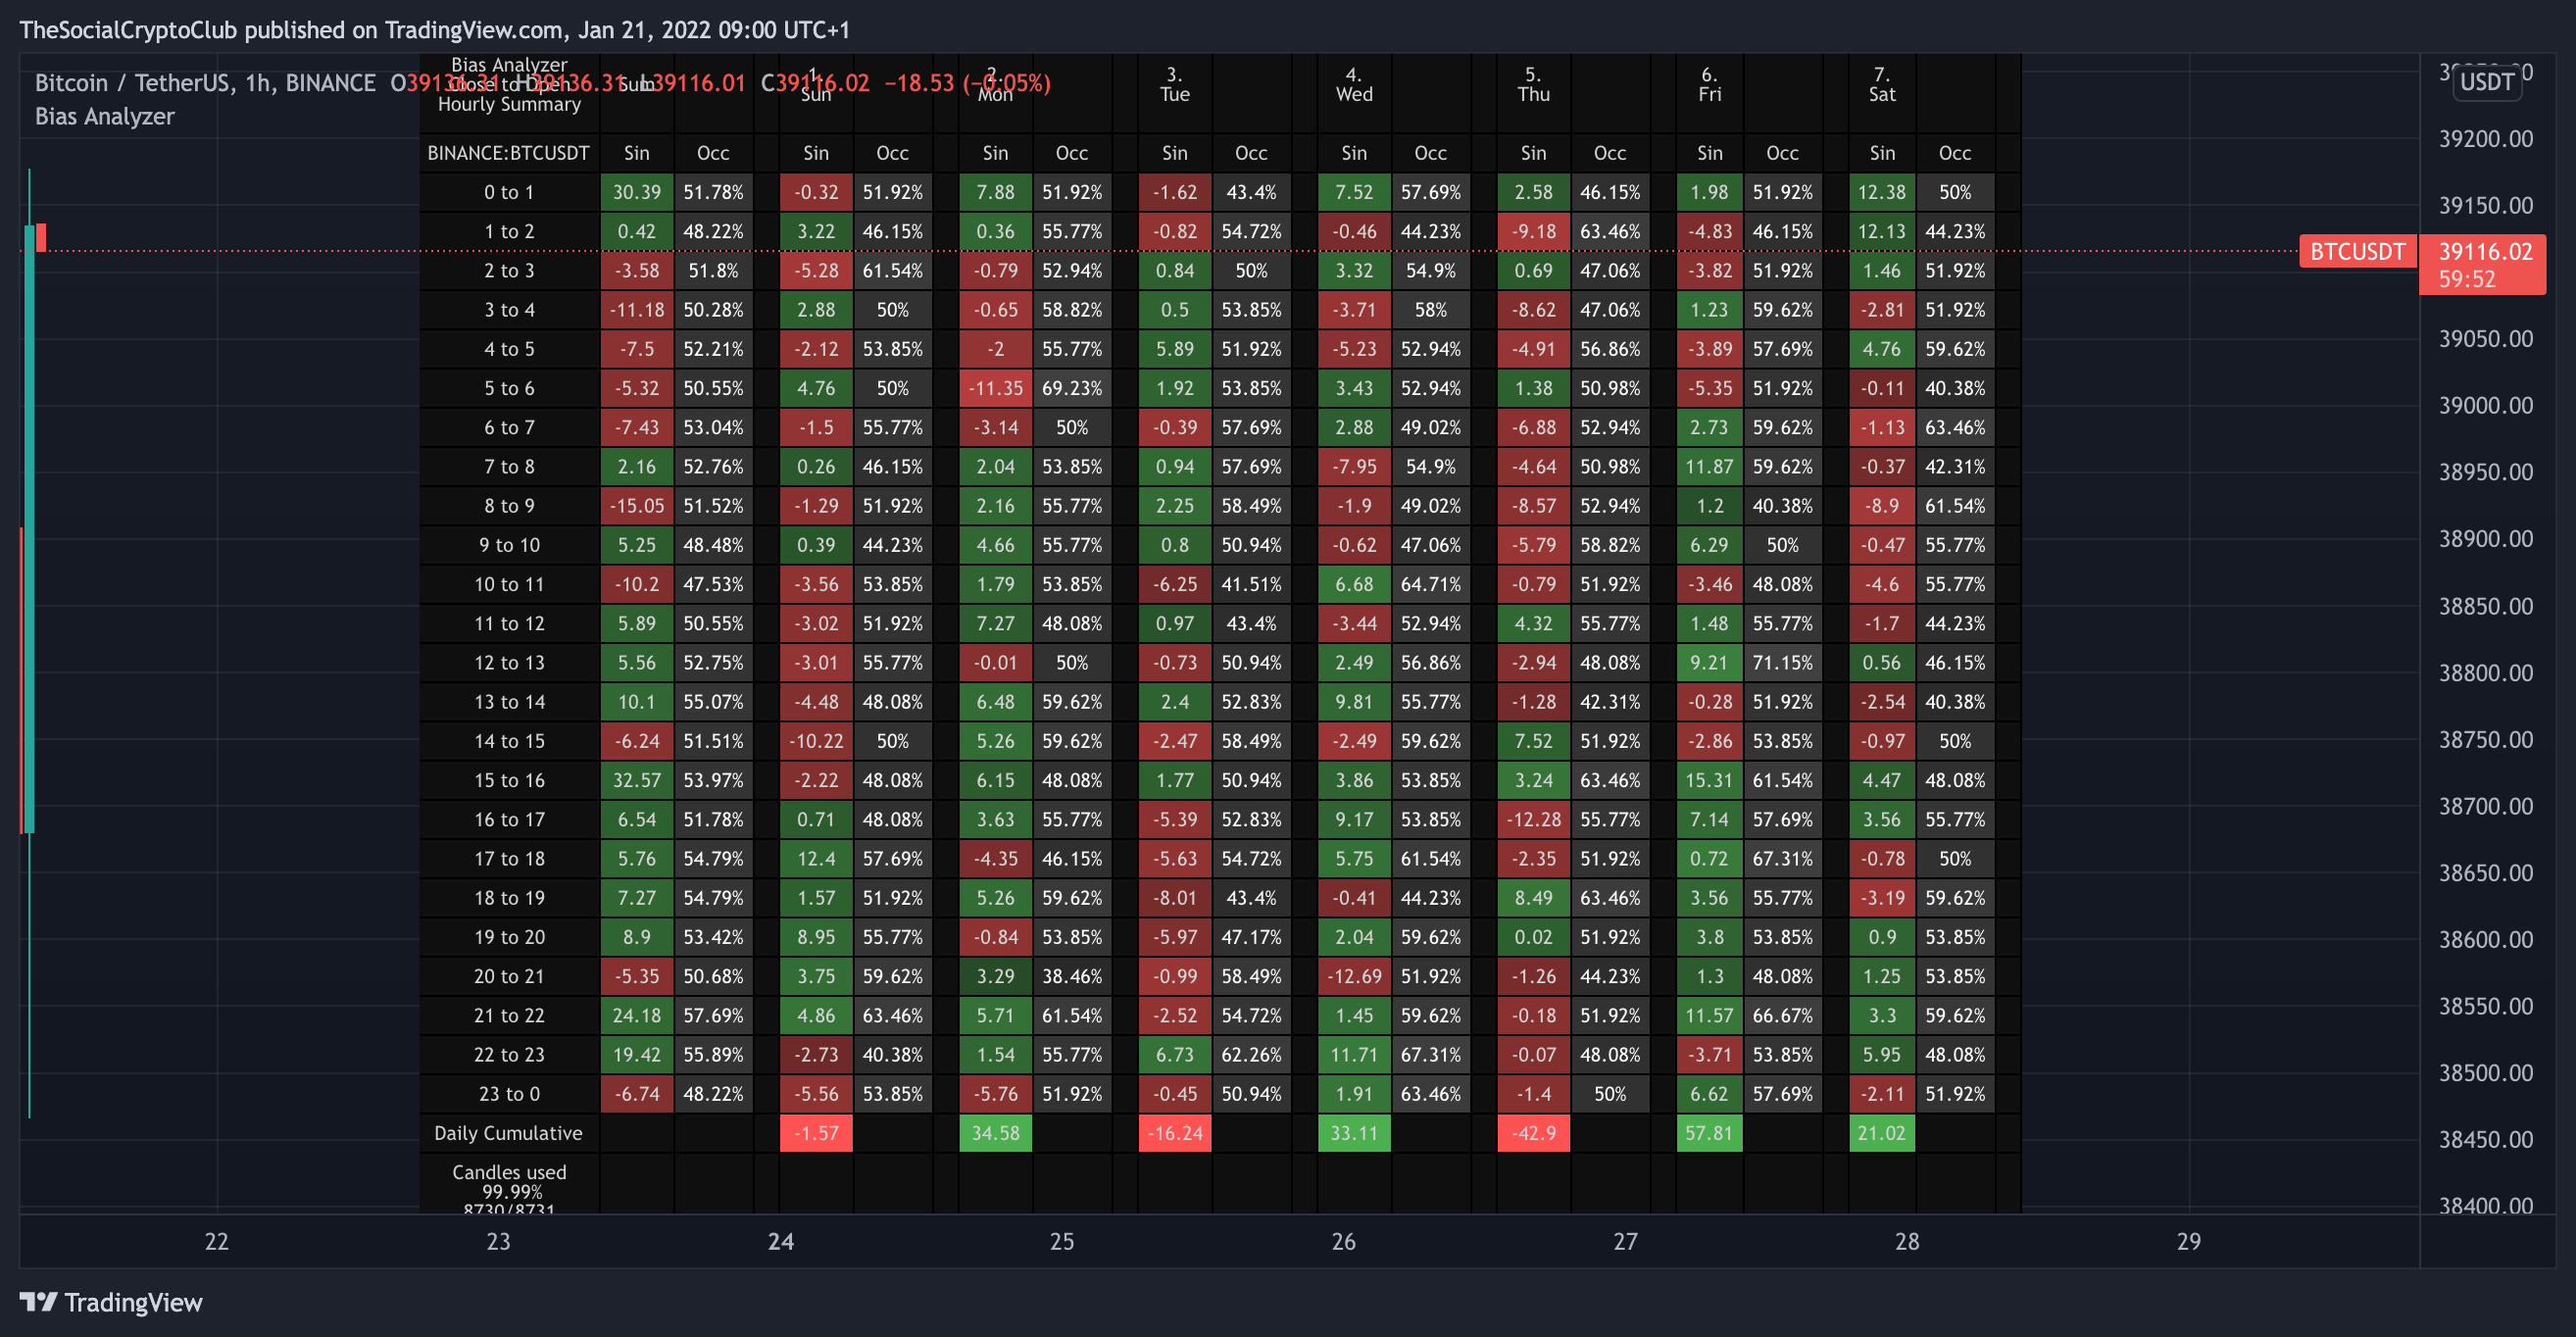Screen dimensions: 2576x1337
Task: Click the 12.38 Saturday 0 to 1 cell
Action: point(1881,192)
